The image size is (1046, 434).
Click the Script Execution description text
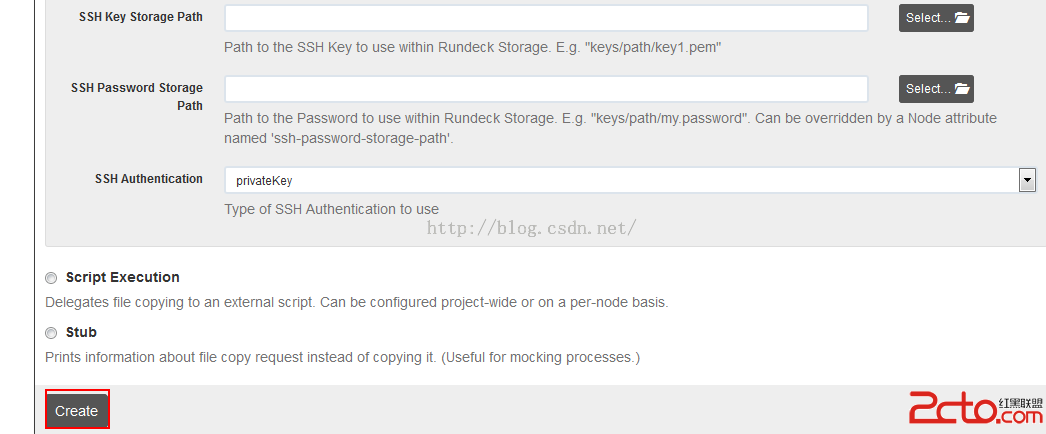pos(357,302)
